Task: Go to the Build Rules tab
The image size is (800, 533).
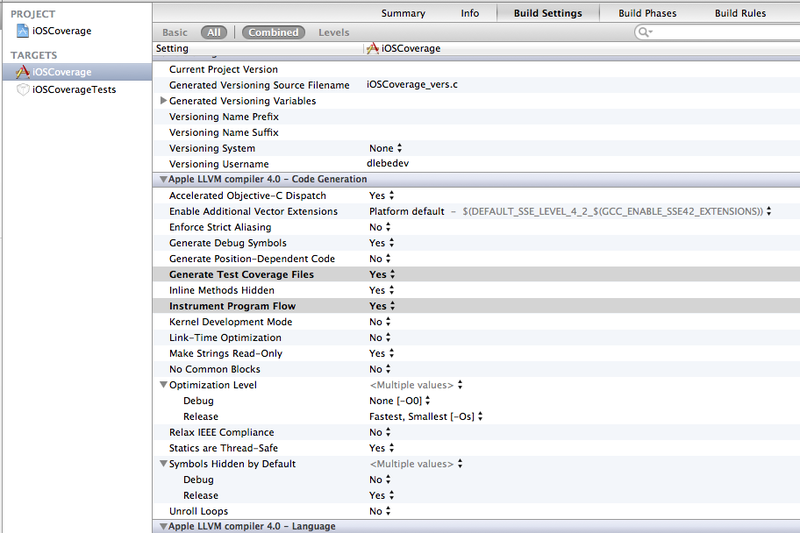Action: point(740,13)
